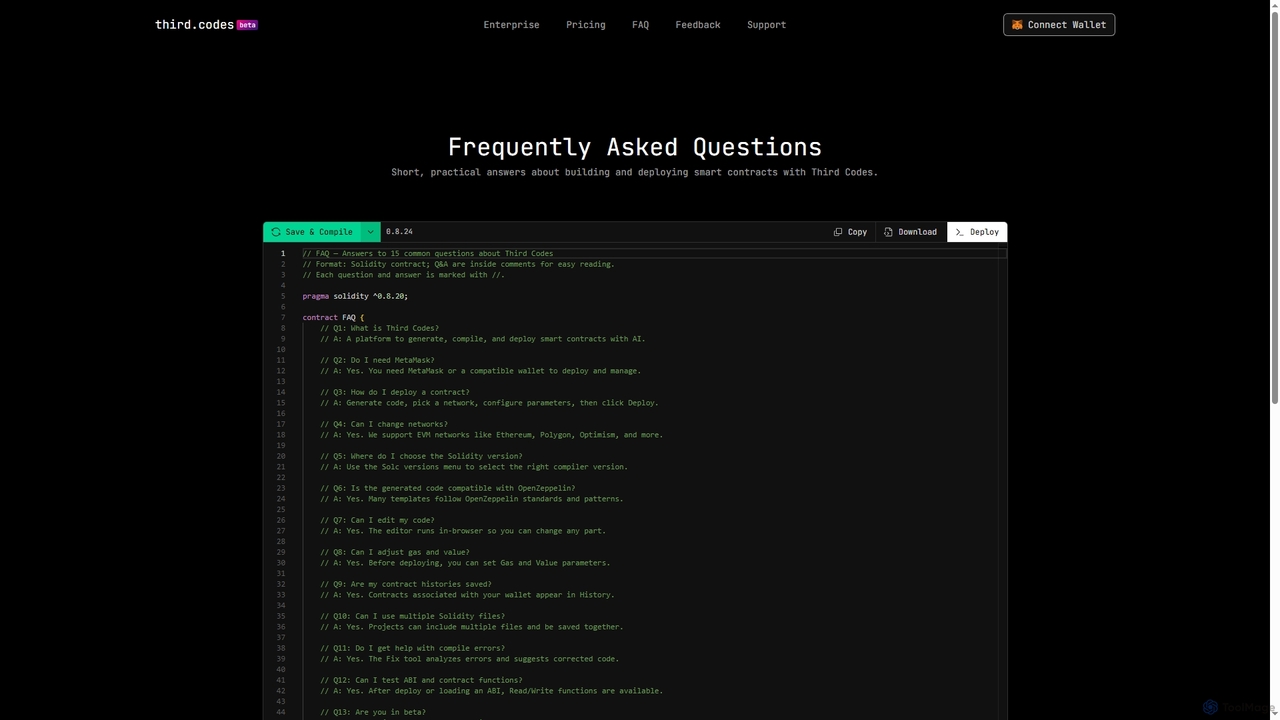Expand the Save & Compile dropdown arrow

[x=370, y=232]
